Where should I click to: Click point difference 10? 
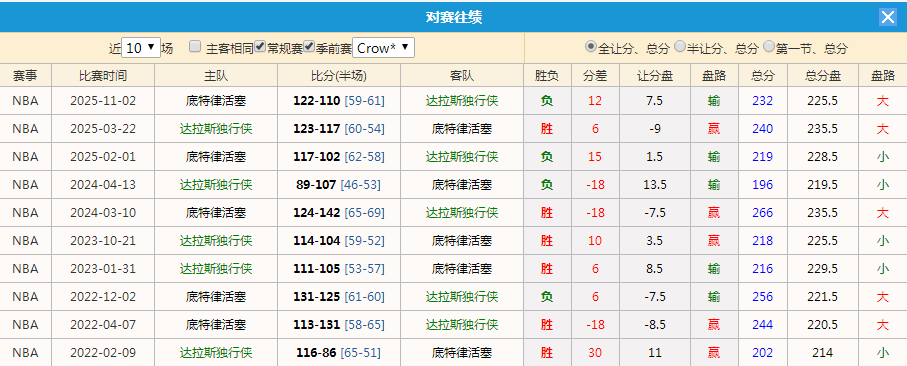(595, 241)
